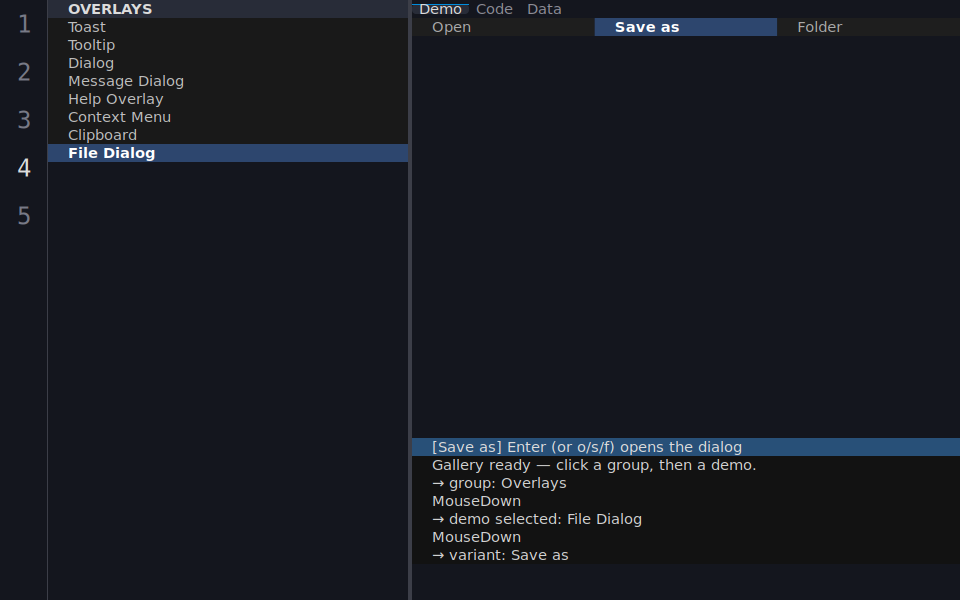The height and width of the screenshot is (600, 960).
Task: Open the Help Overlay demo
Action: coord(228,99)
